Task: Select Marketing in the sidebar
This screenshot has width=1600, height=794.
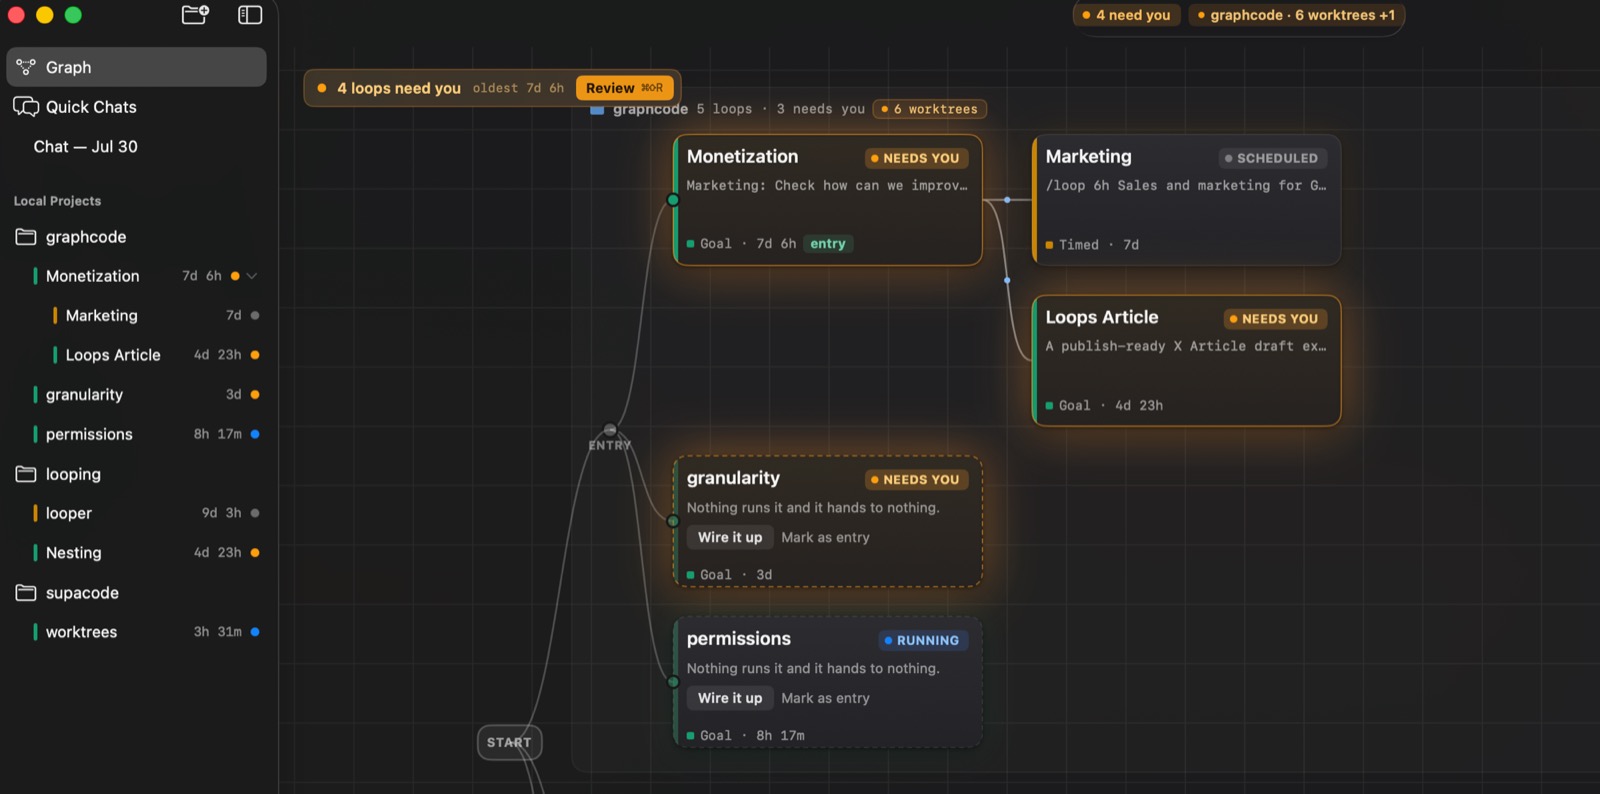Action: tap(101, 315)
